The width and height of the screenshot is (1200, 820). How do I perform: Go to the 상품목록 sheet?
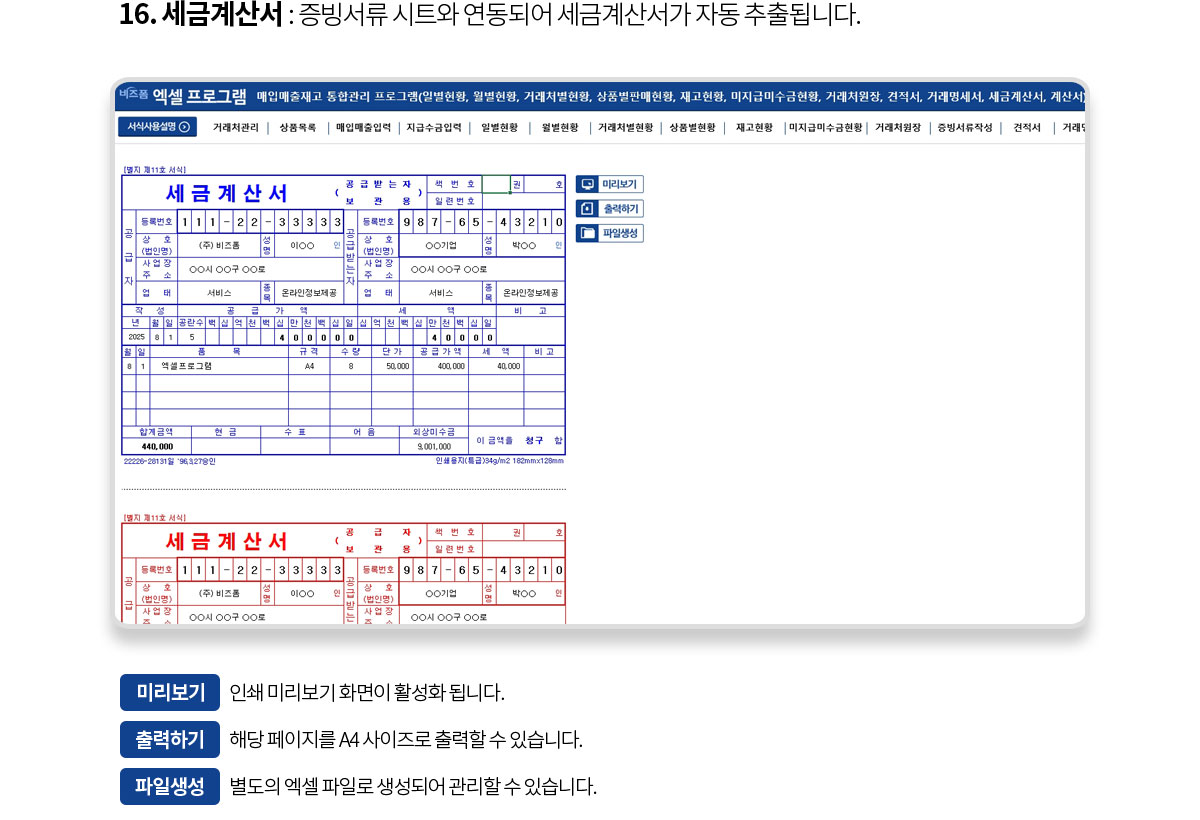coord(298,128)
